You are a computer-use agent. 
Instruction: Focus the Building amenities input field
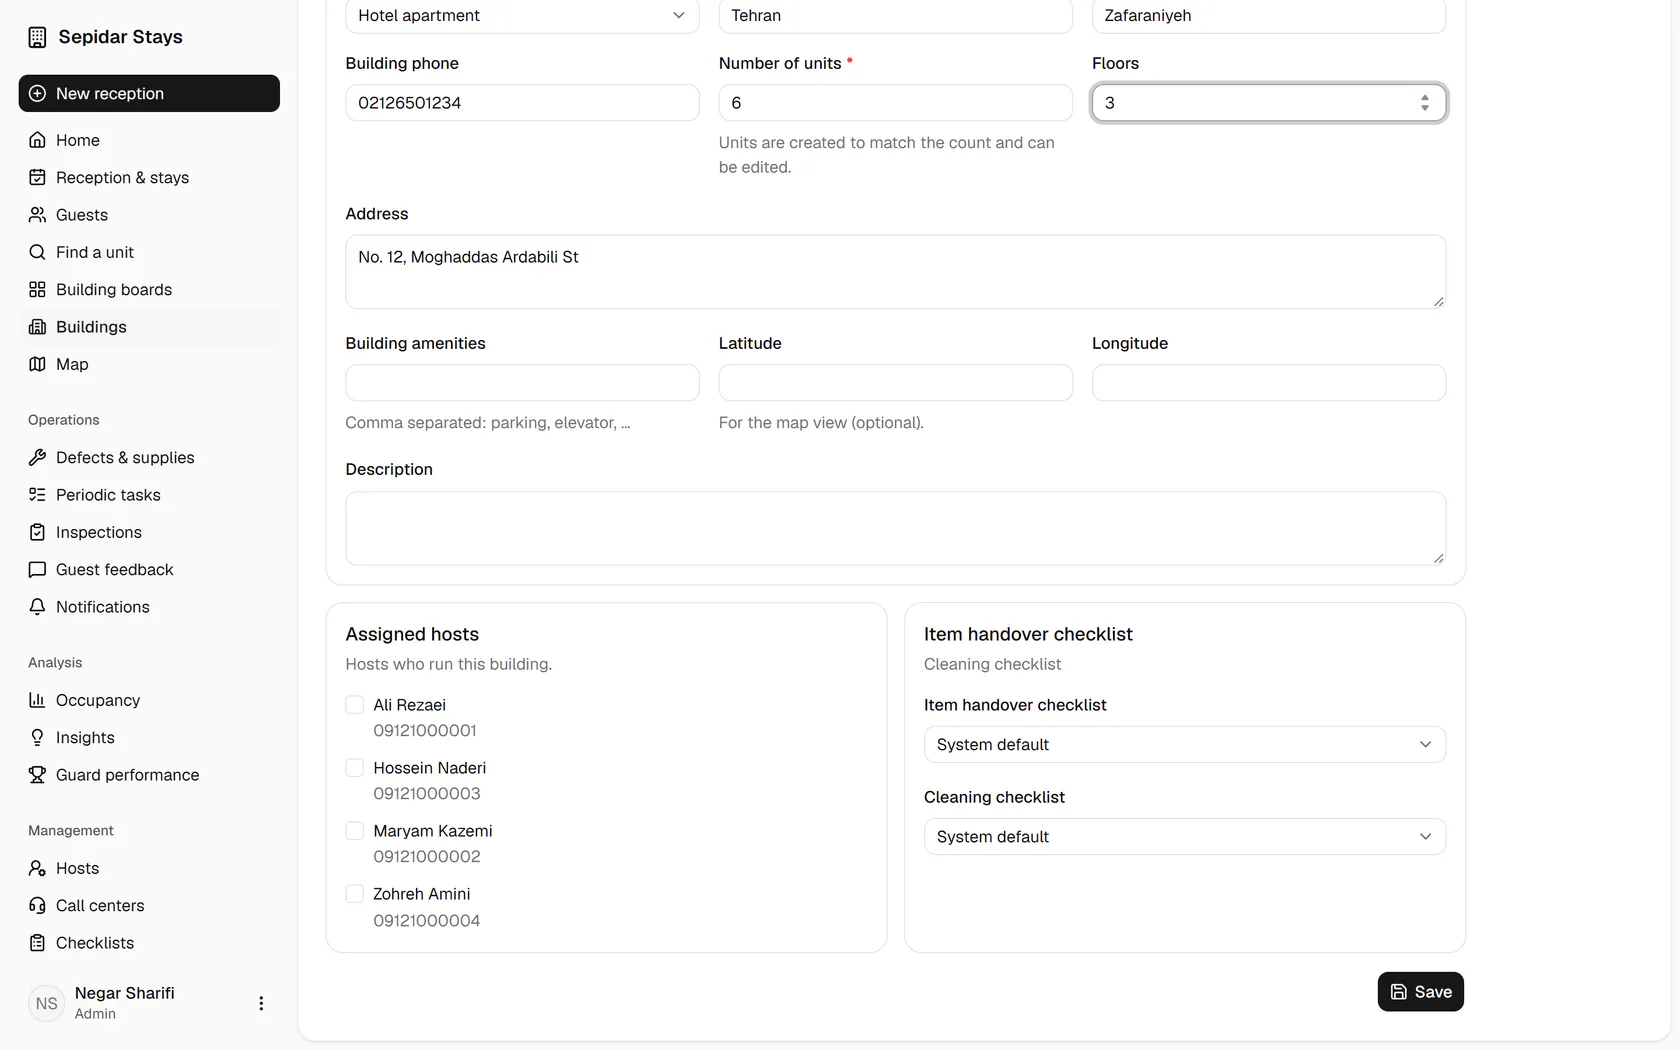pos(522,382)
